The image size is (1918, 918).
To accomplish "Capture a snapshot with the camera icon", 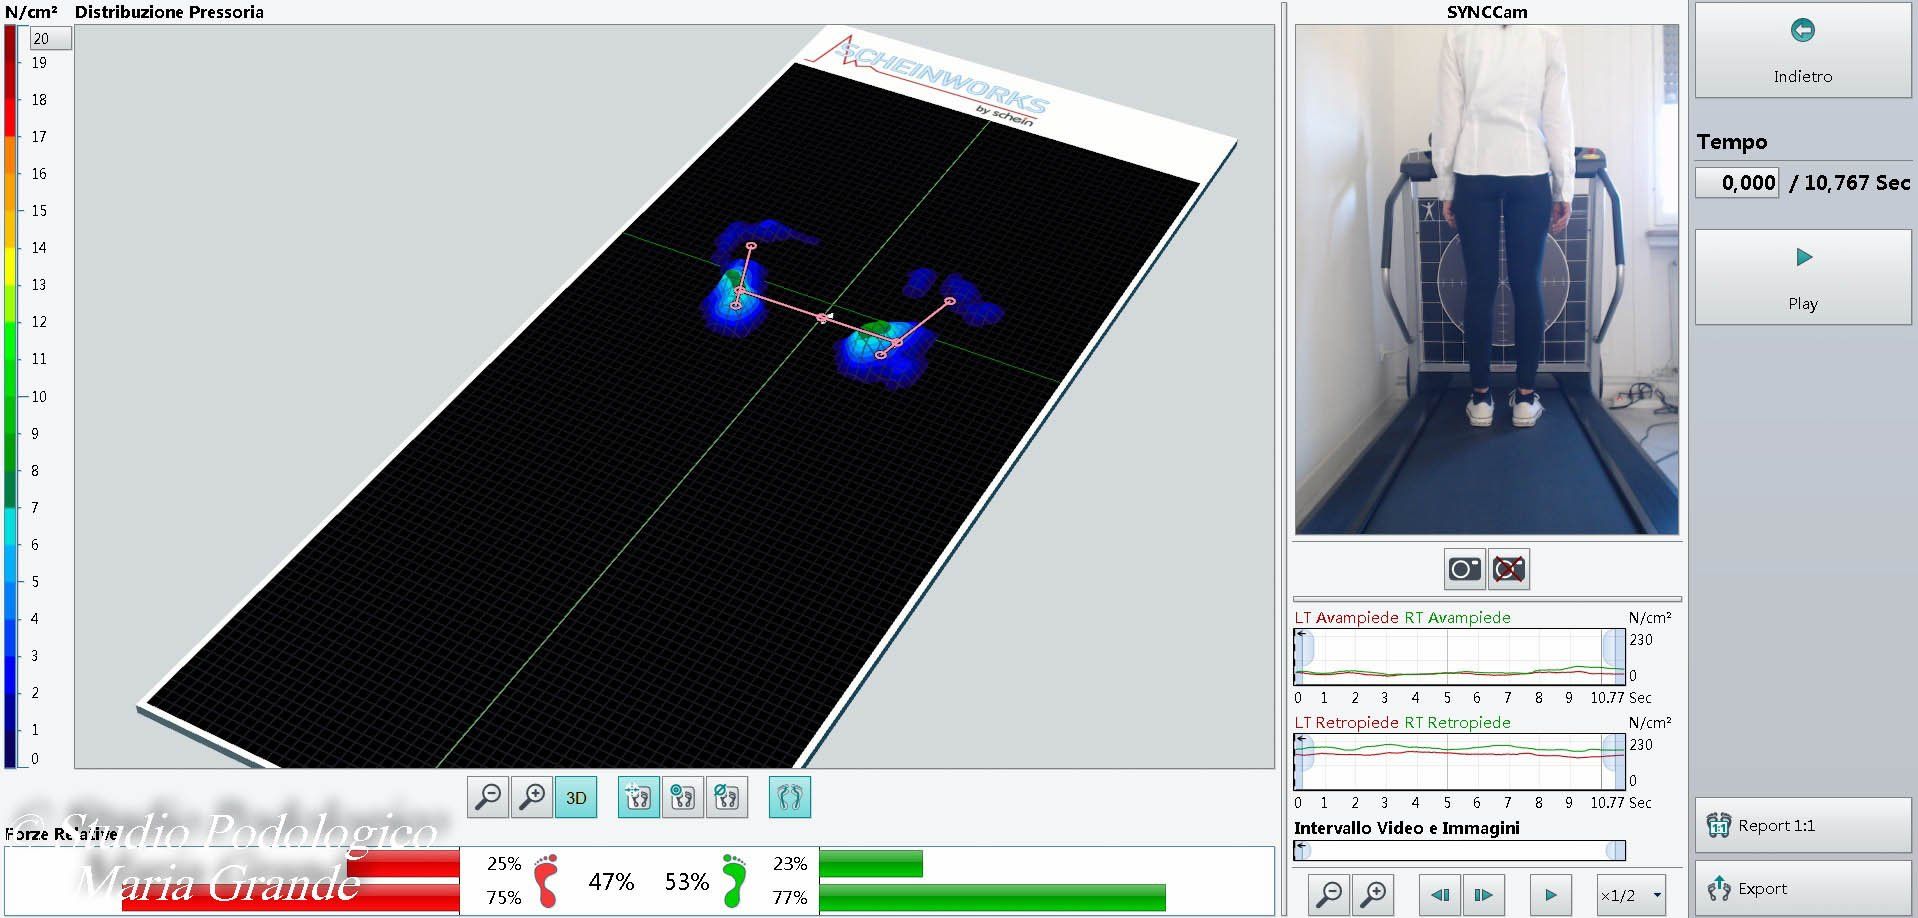I will point(1464,569).
